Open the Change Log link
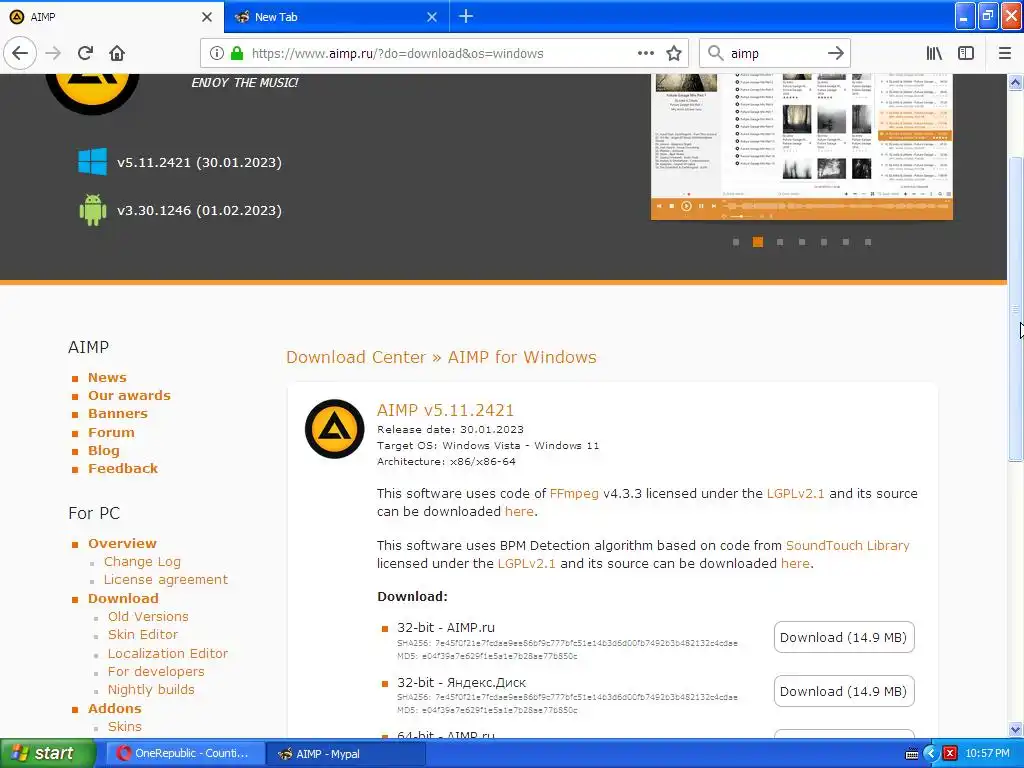Viewport: 1024px width, 768px height. (x=142, y=562)
